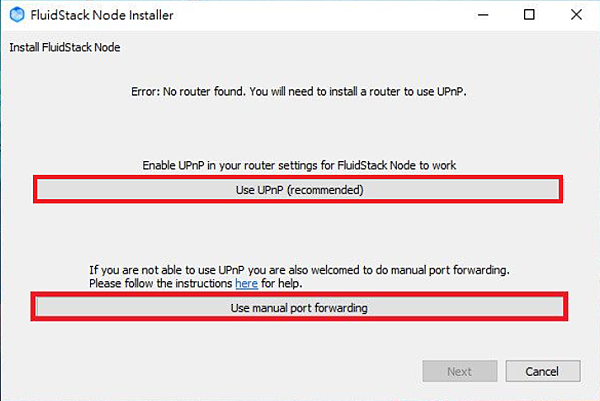Click the grayed-out Next button

[460, 371]
